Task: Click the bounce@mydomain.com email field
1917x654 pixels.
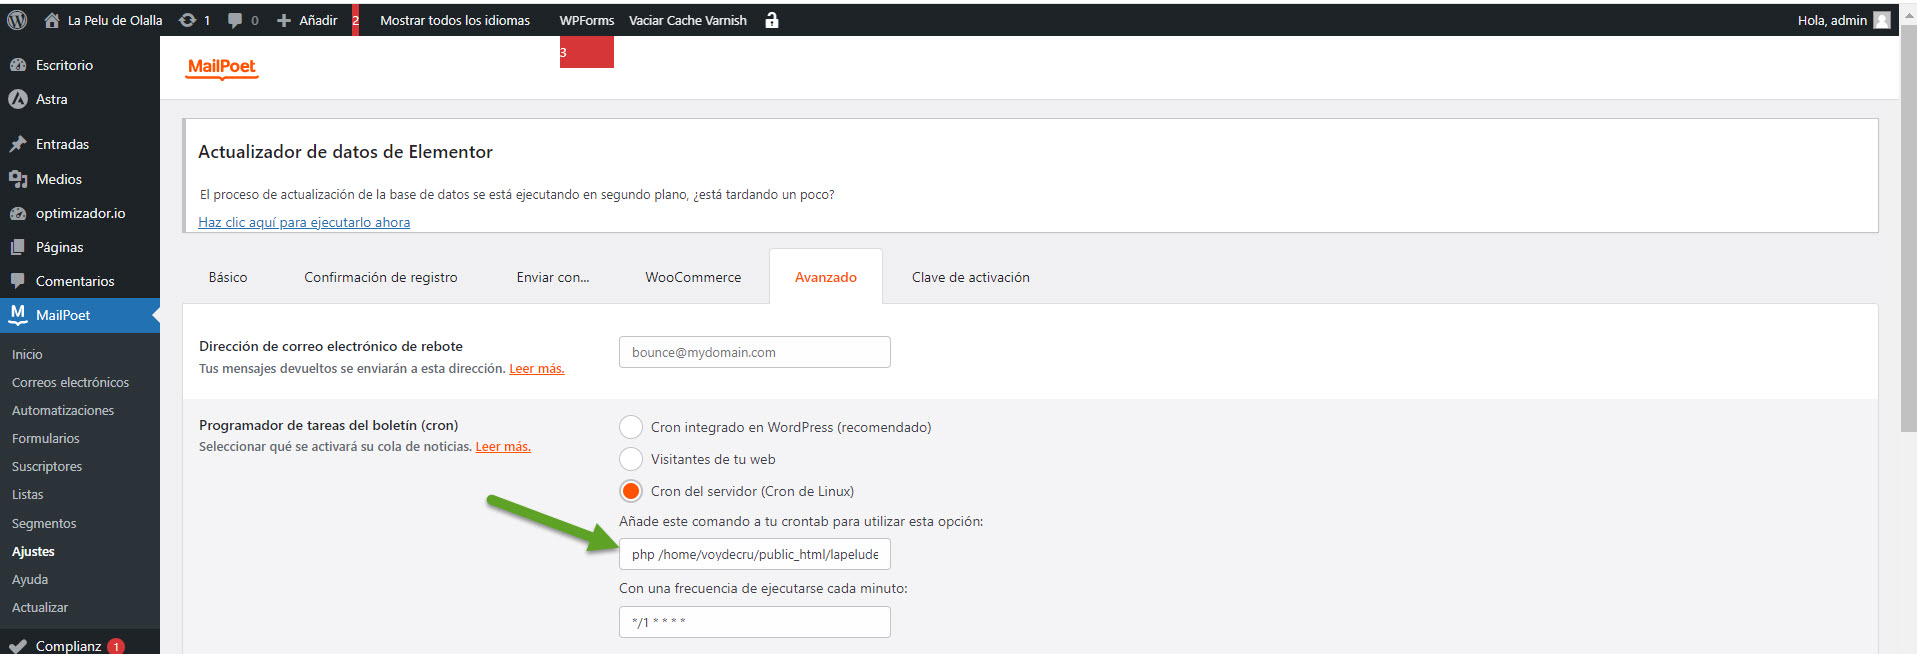Action: (755, 352)
